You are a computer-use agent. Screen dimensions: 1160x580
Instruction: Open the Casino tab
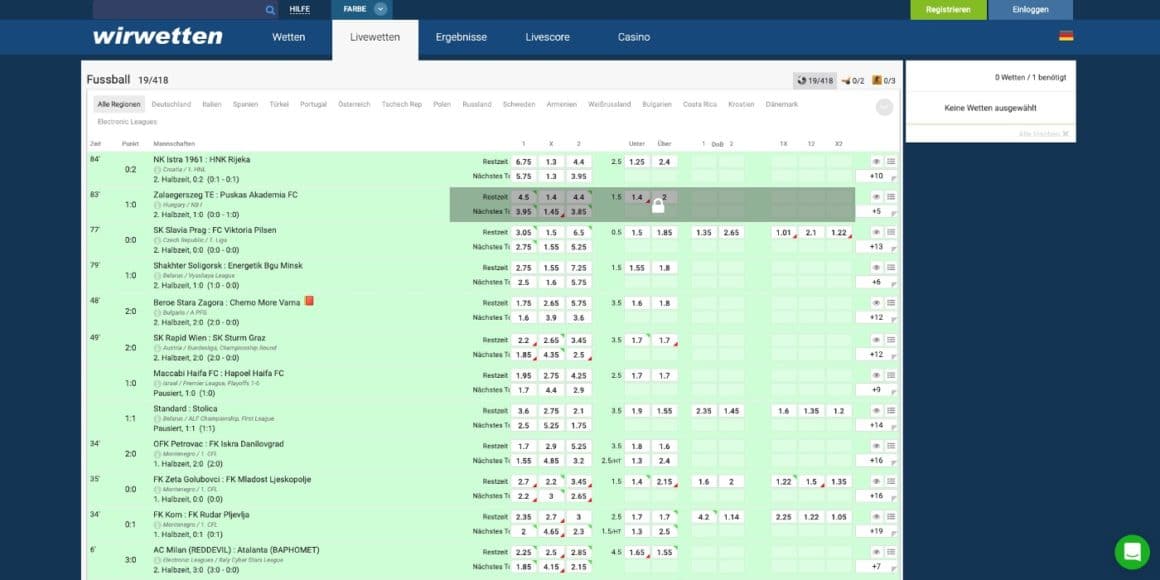pos(634,37)
